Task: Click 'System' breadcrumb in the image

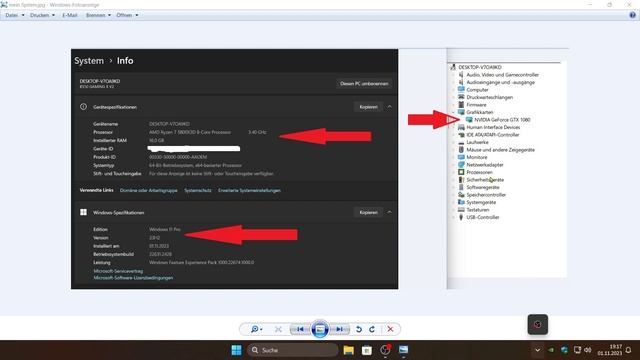Action: (x=89, y=61)
